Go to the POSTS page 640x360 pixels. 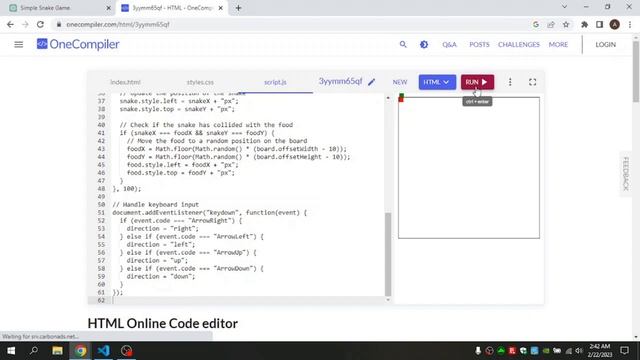pos(479,44)
